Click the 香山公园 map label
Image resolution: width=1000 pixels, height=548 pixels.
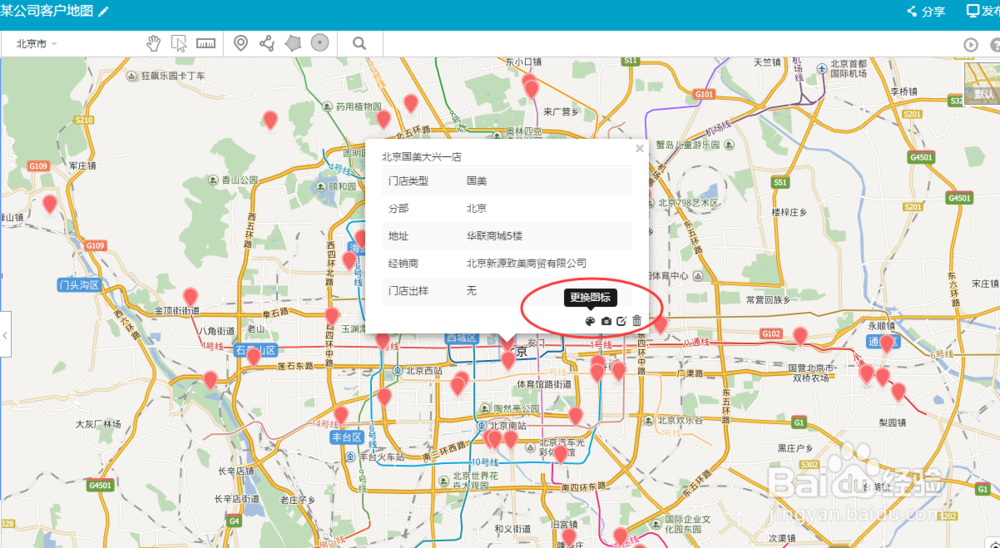(240, 181)
